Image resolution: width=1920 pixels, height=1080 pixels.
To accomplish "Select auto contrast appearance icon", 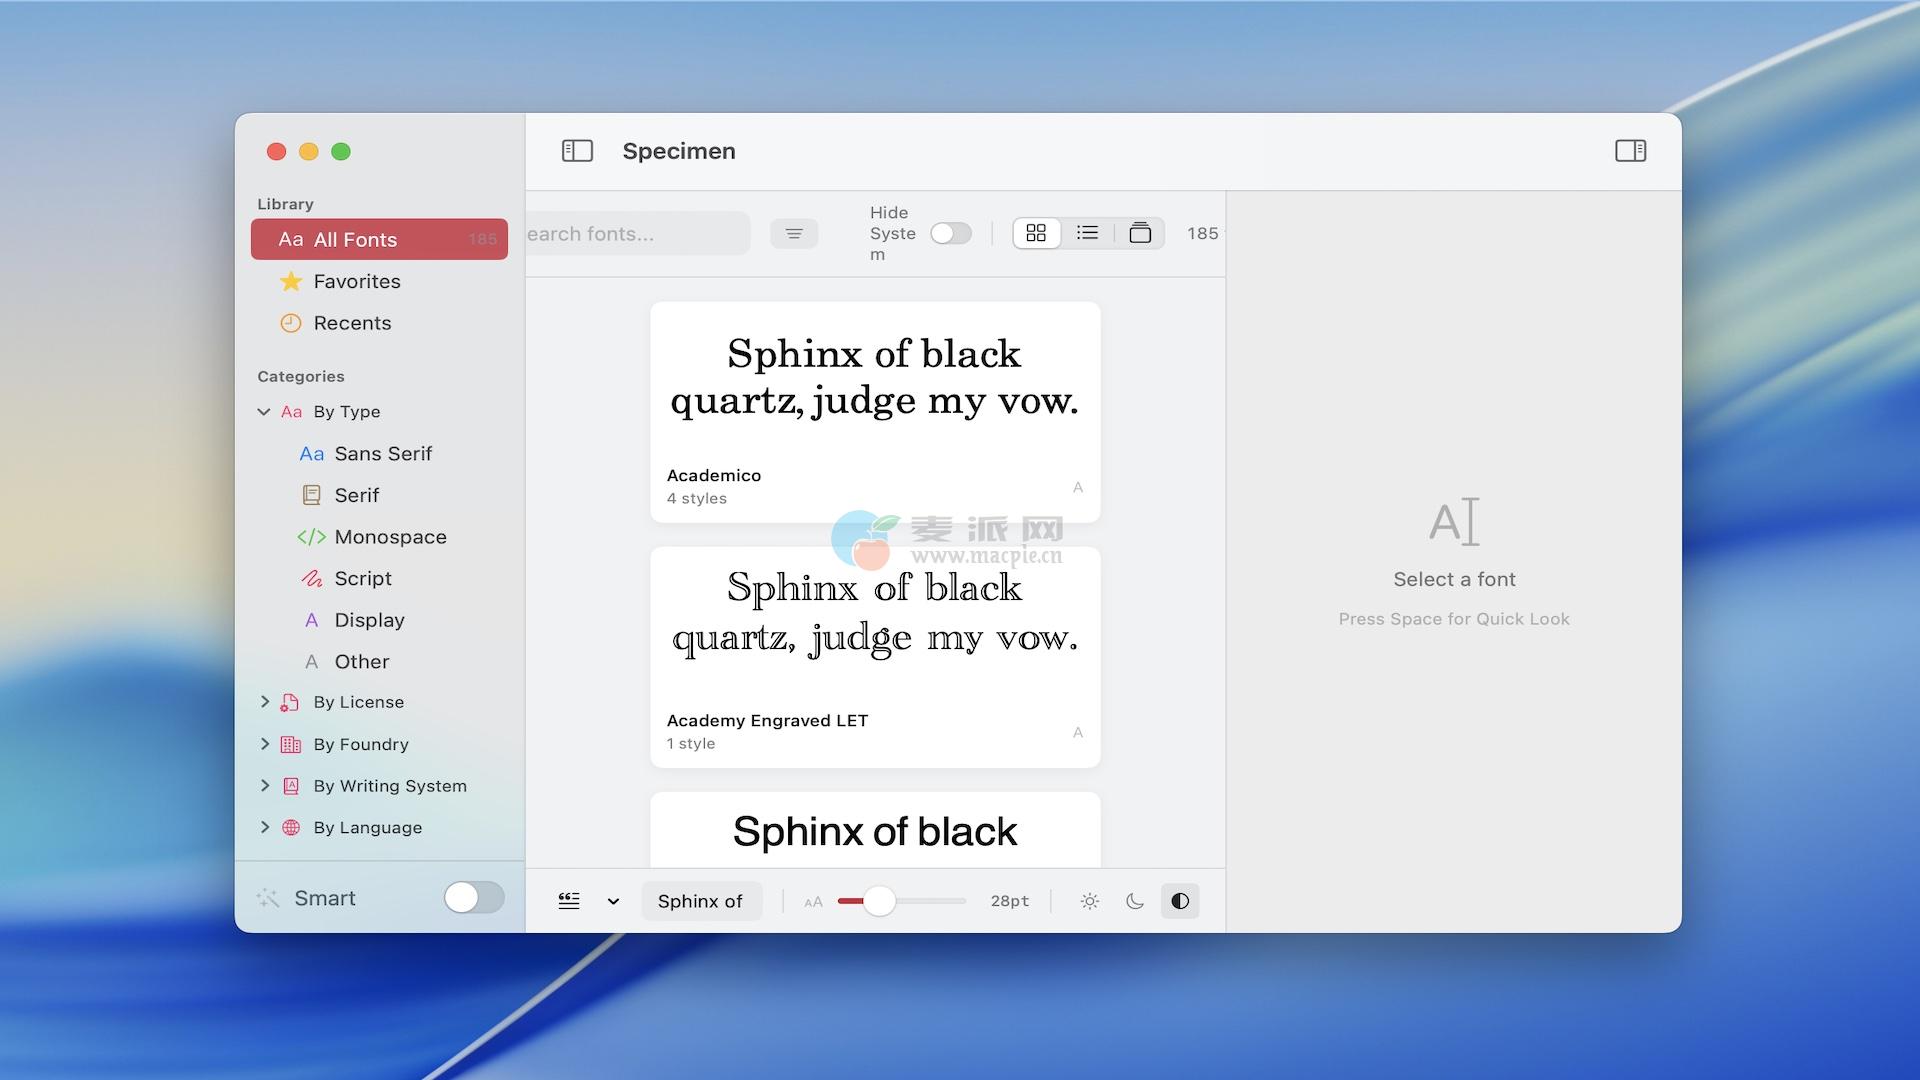I will [x=1180, y=901].
